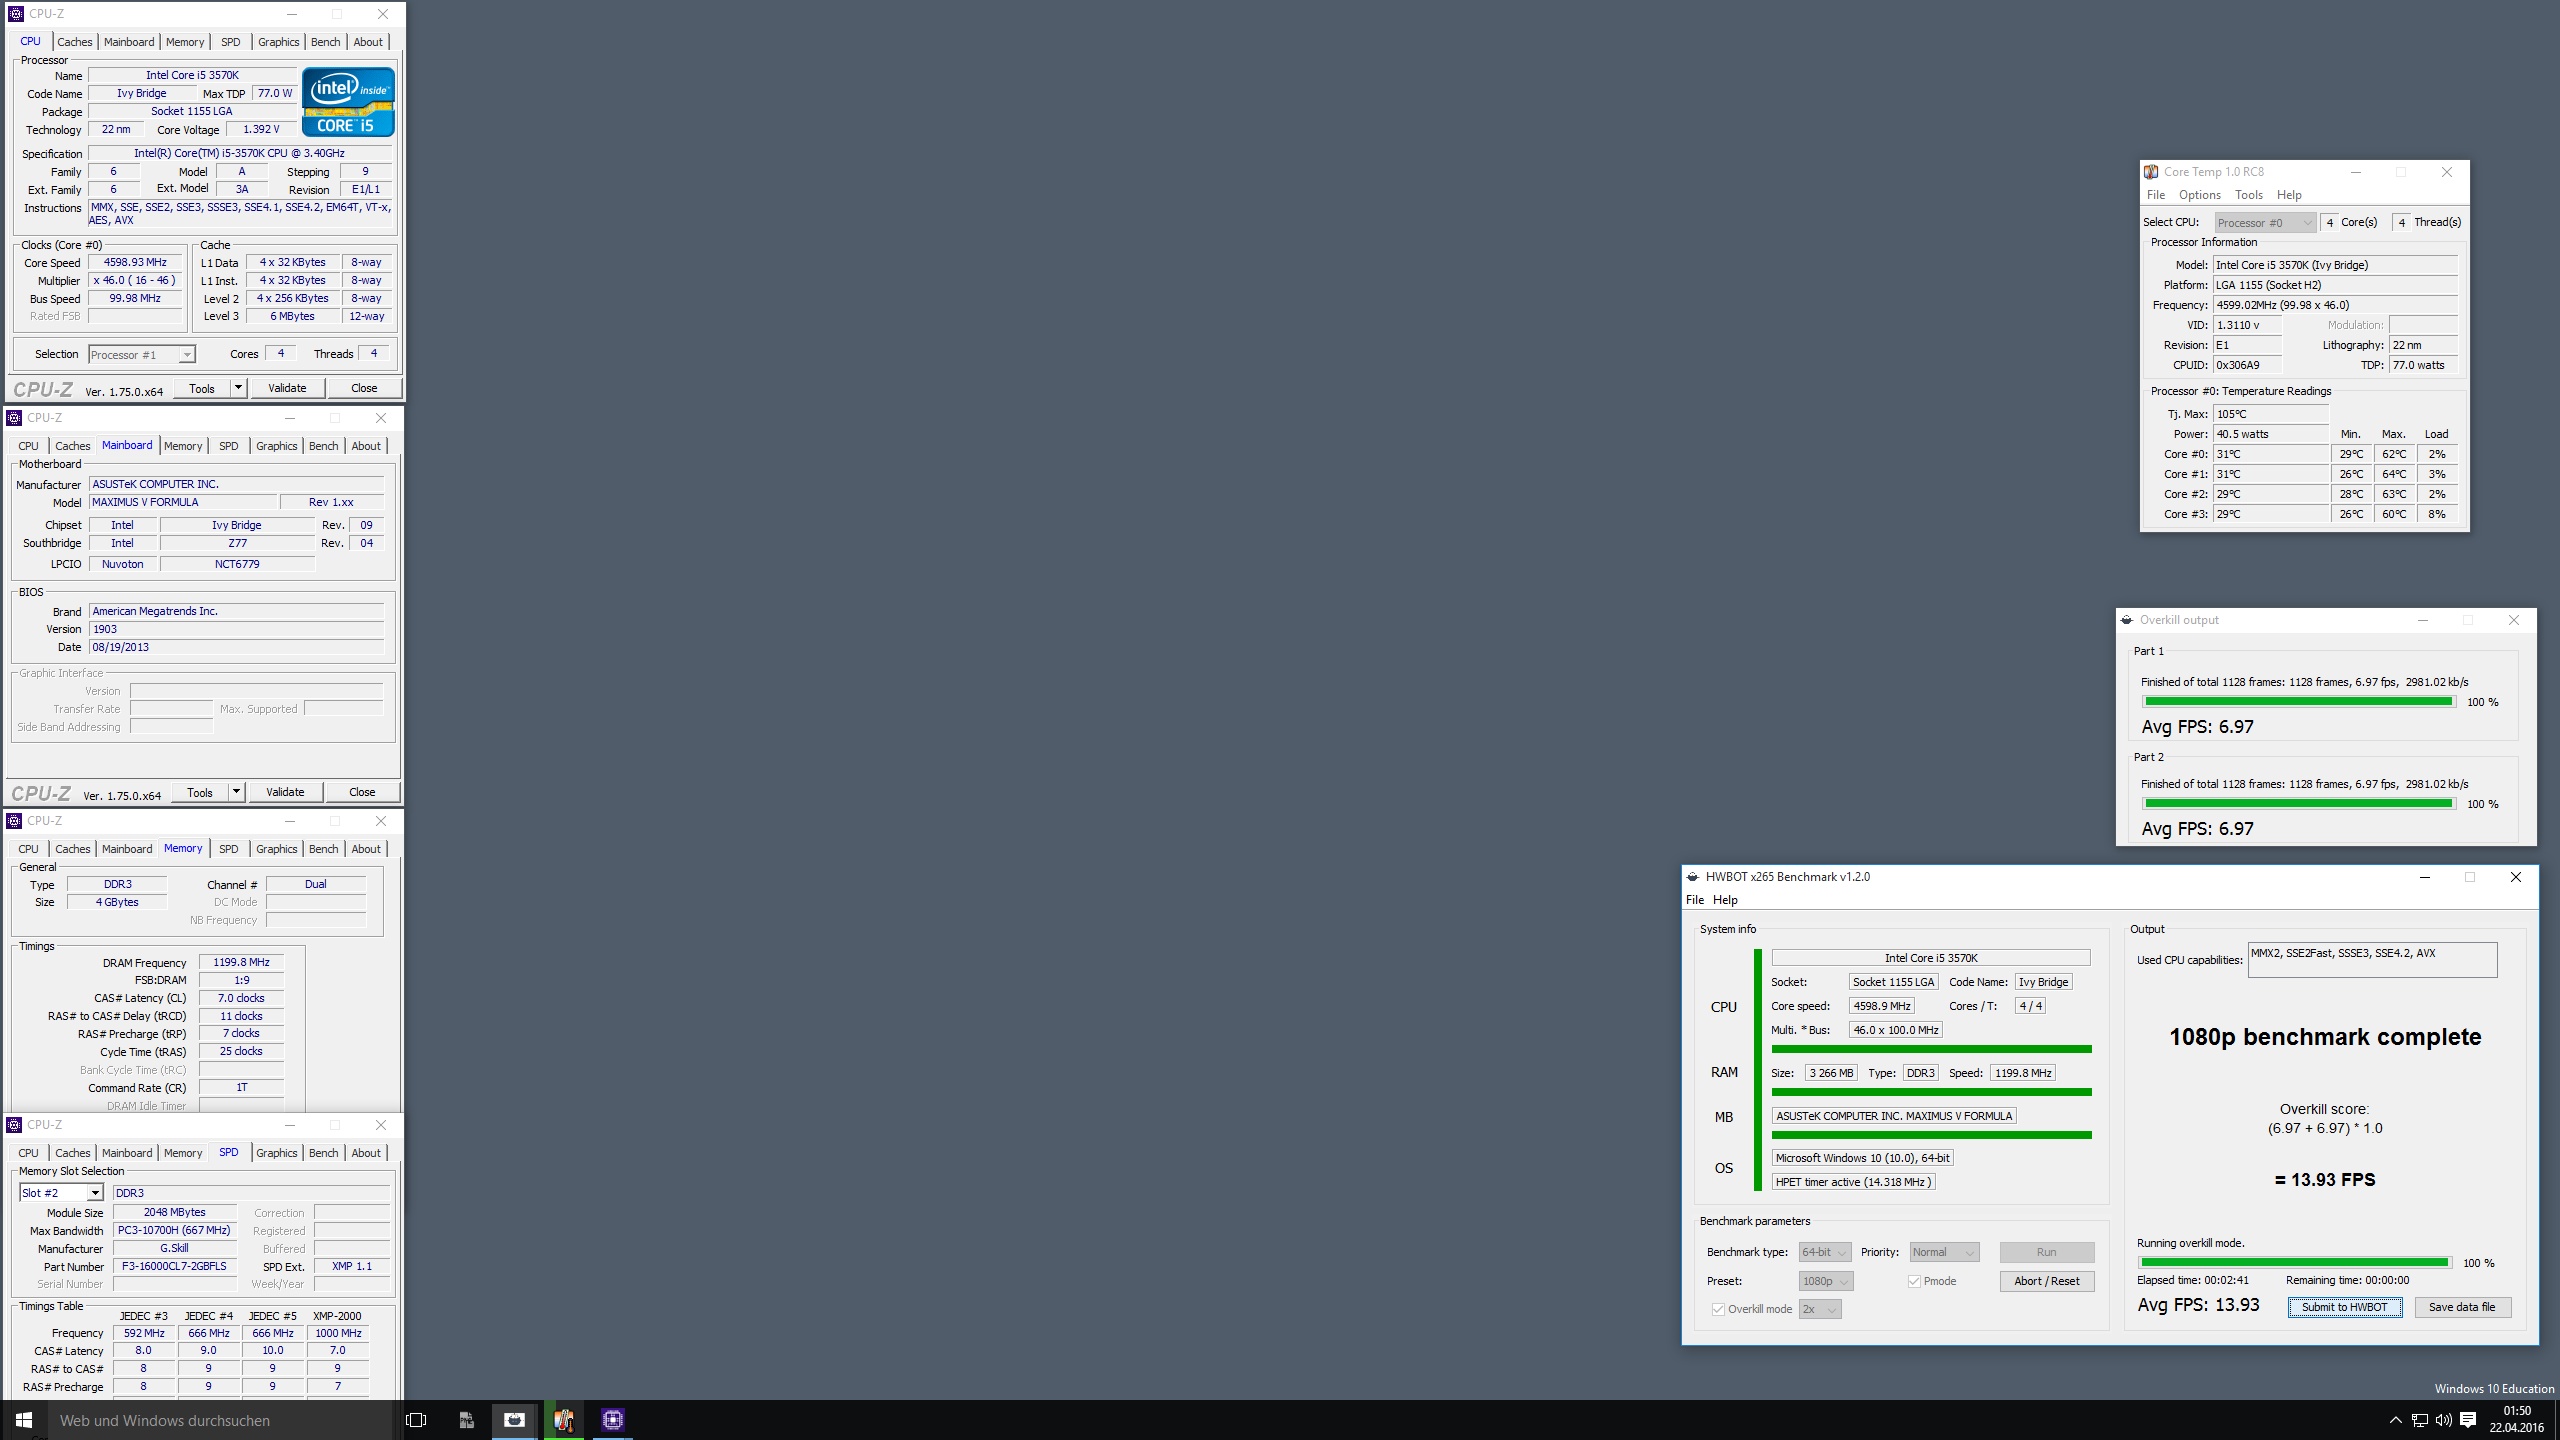Toggle the Pmode checkbox
Screen dimensions: 2560x1440
pyautogui.click(x=1914, y=1281)
